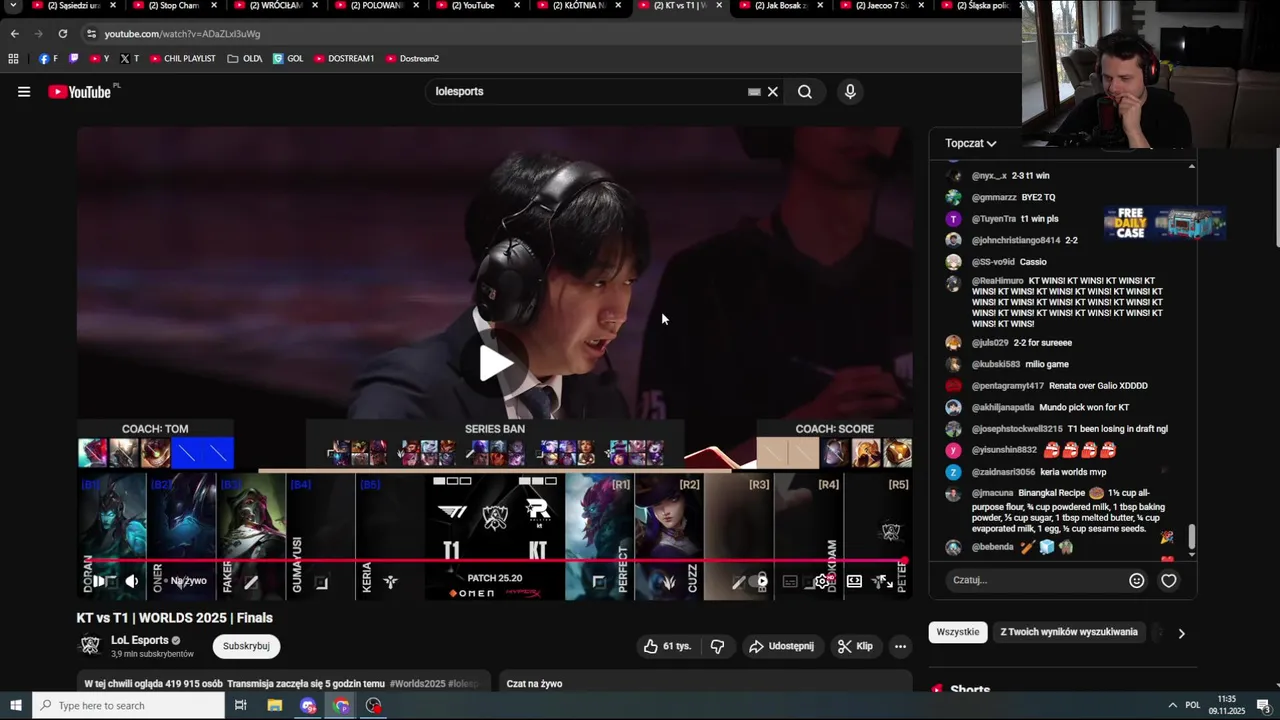
Task: Open @ReaHimuro chat message author
Action: click(x=997, y=281)
